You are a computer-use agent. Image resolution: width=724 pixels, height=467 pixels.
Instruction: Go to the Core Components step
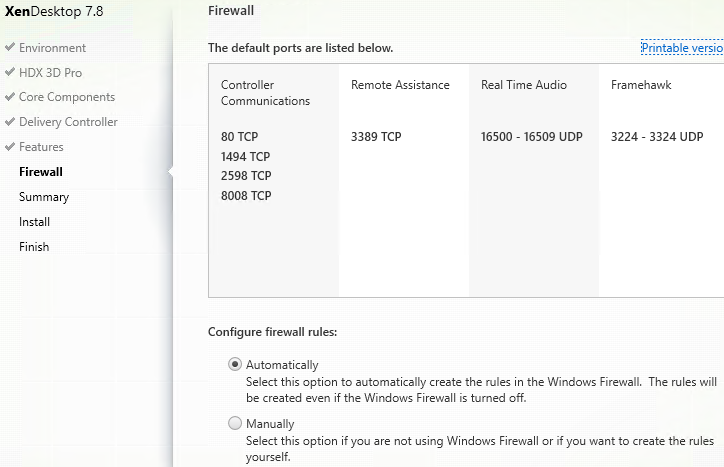coord(67,97)
